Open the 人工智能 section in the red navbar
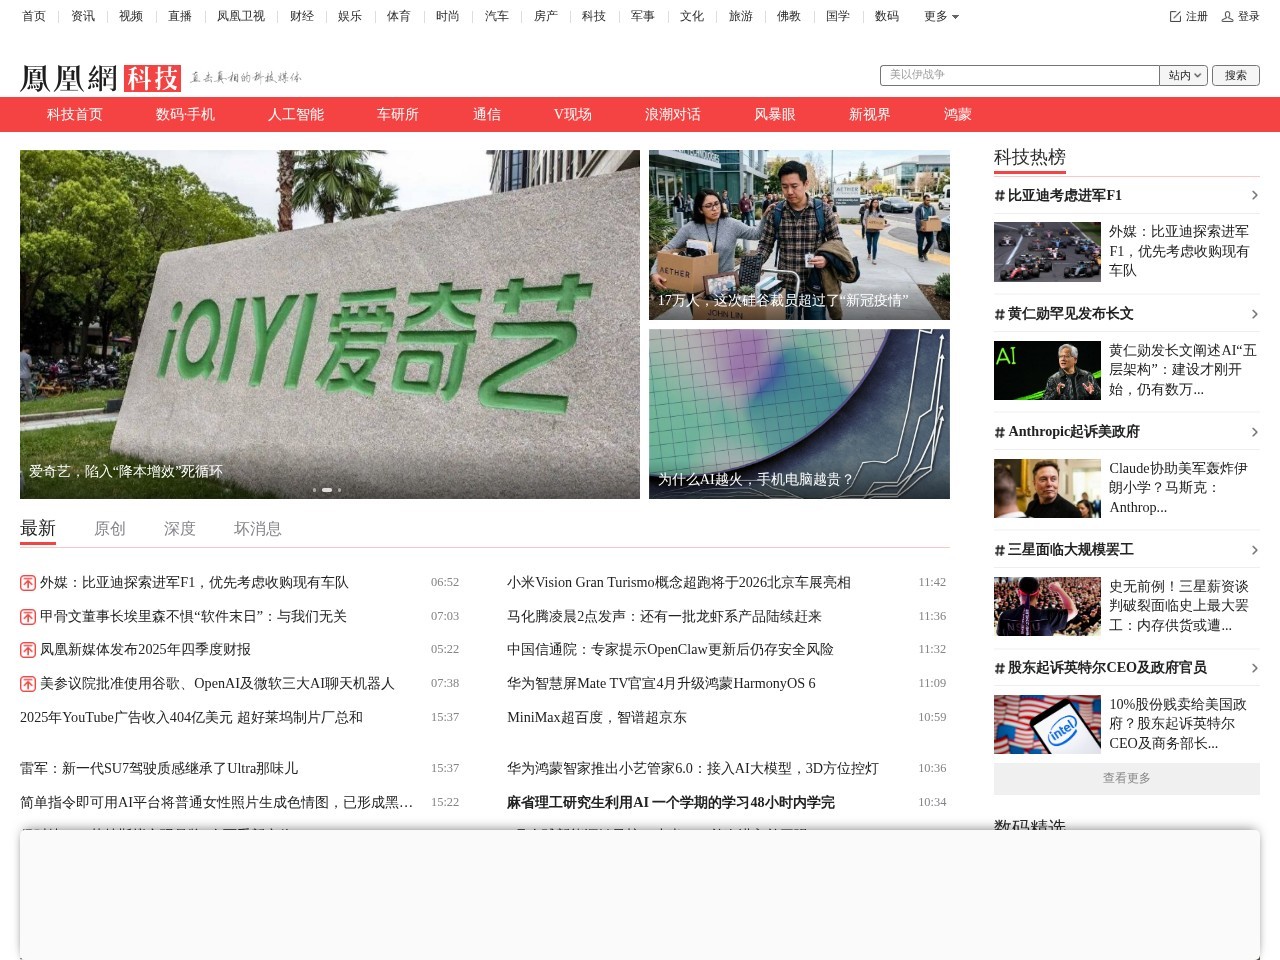The width and height of the screenshot is (1280, 960). coord(295,114)
